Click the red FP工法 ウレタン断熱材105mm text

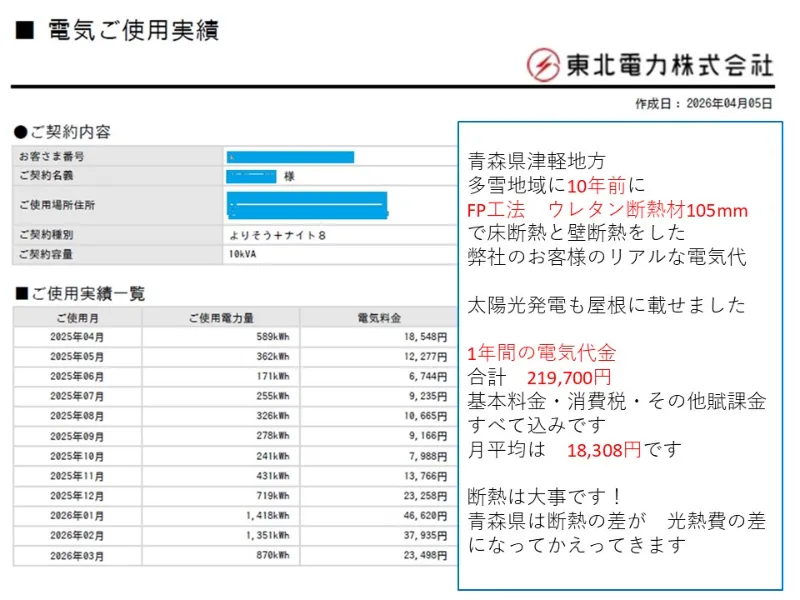tap(607, 211)
